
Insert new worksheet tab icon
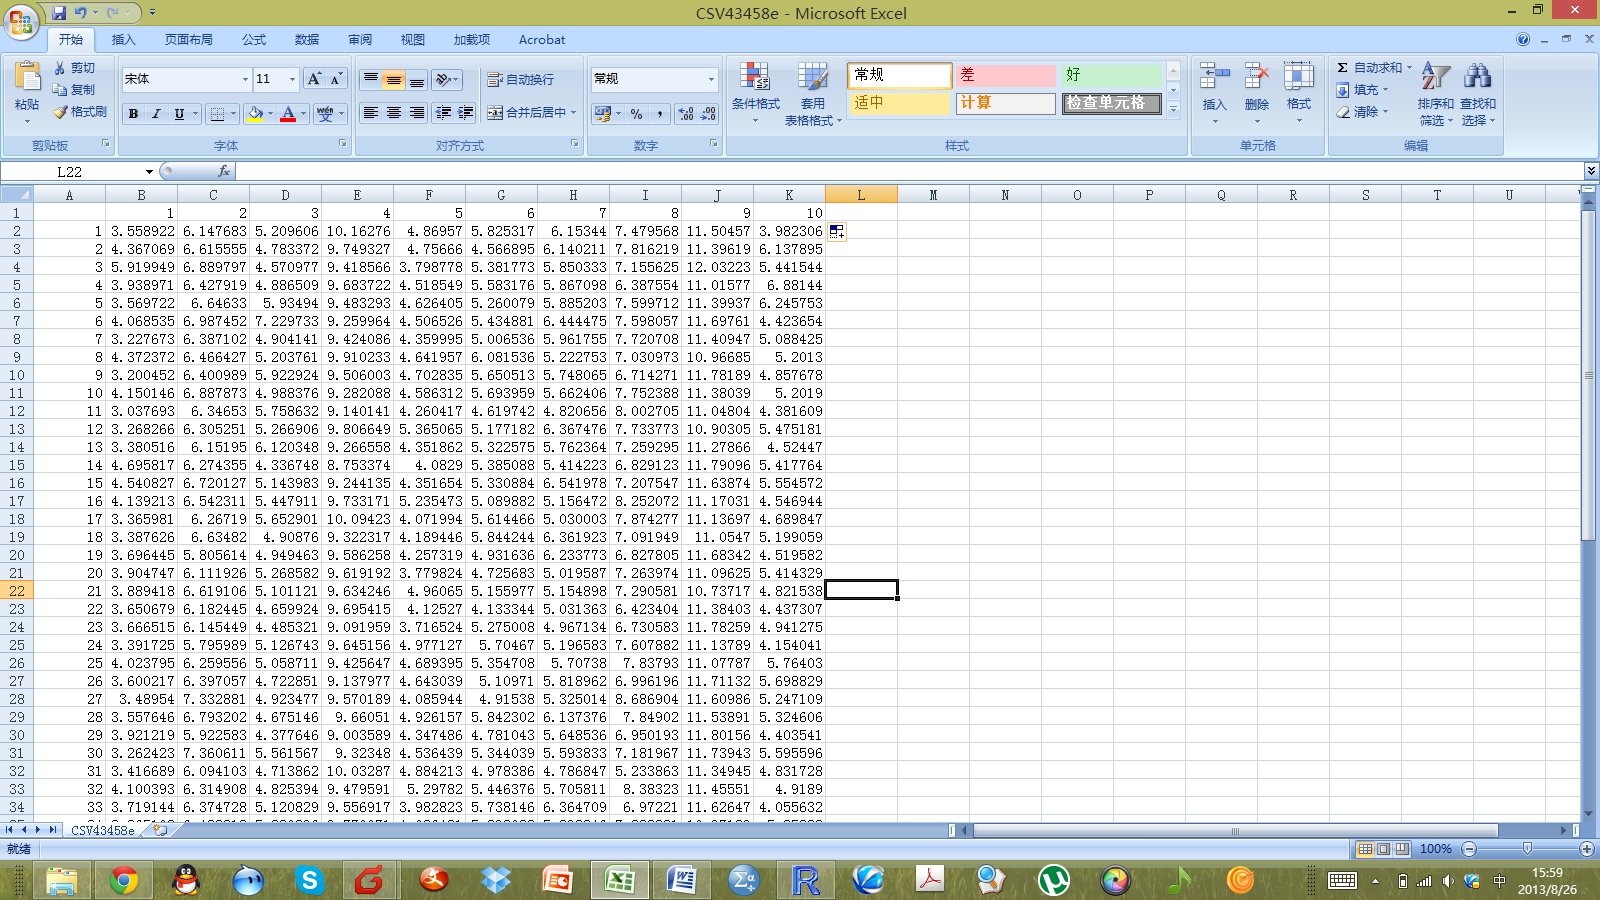point(160,830)
